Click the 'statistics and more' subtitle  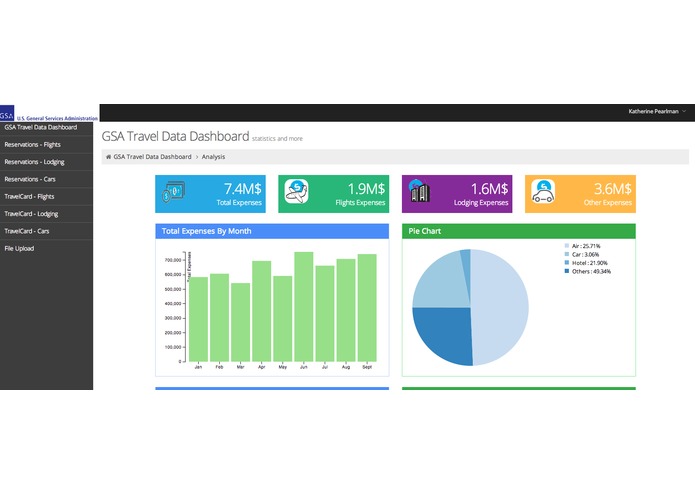[x=277, y=139]
